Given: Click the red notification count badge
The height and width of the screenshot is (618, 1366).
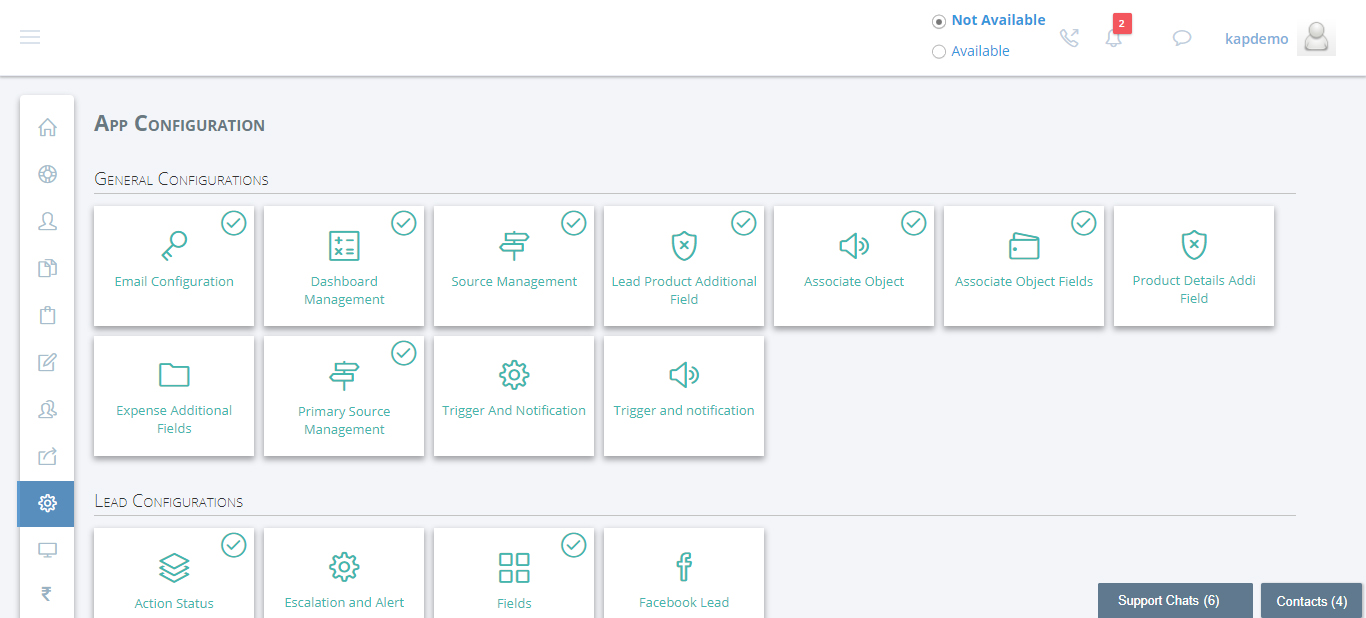Looking at the screenshot, I should point(1122,23).
